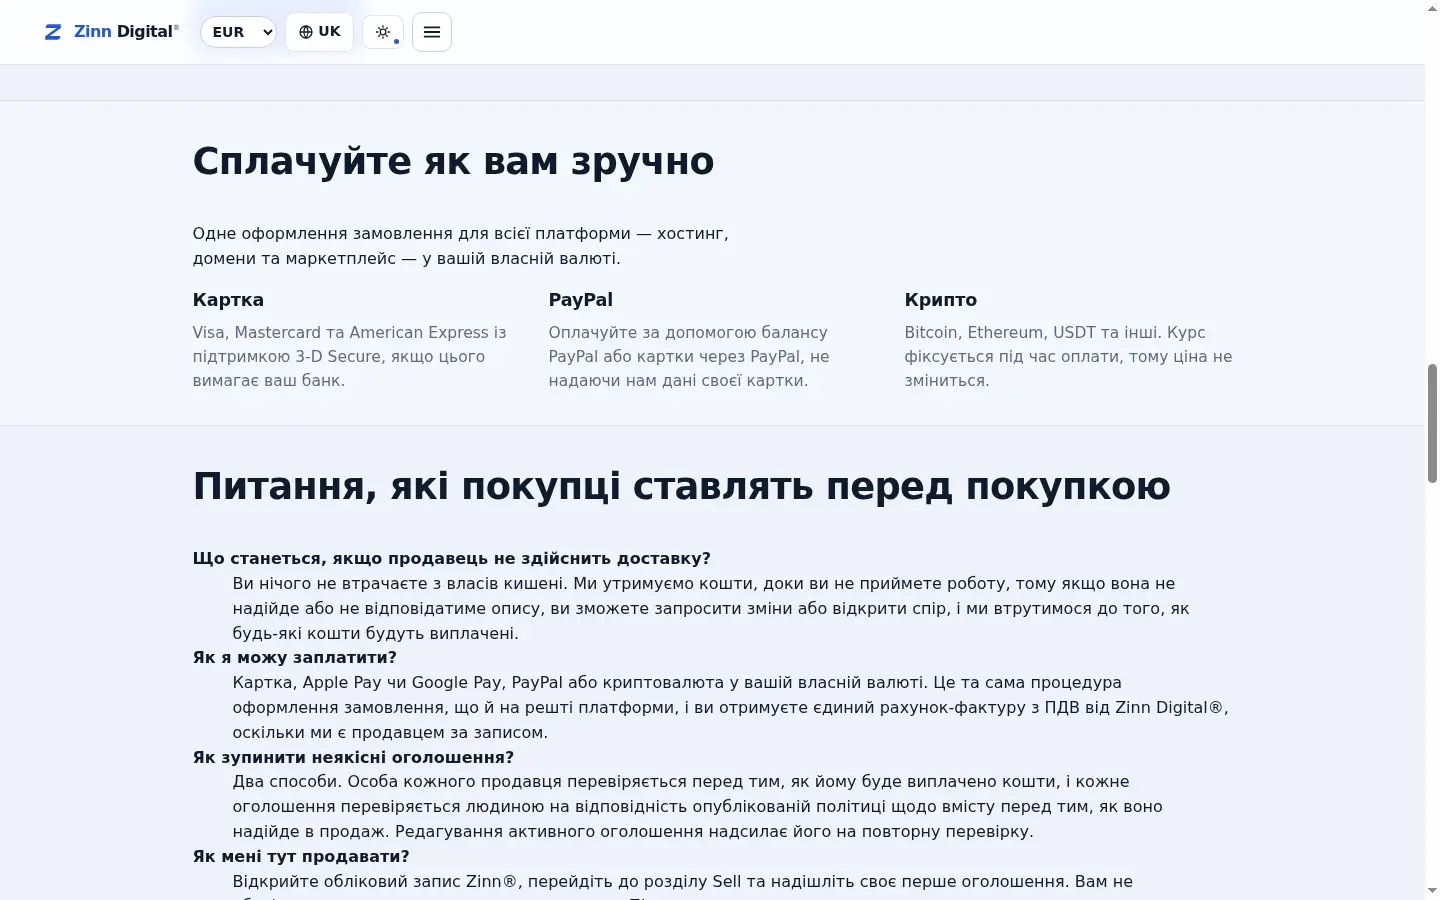Viewport: 1440px width, 900px height.
Task: Click the "Visa, Mastercard та American Express" description
Action: 352,357
